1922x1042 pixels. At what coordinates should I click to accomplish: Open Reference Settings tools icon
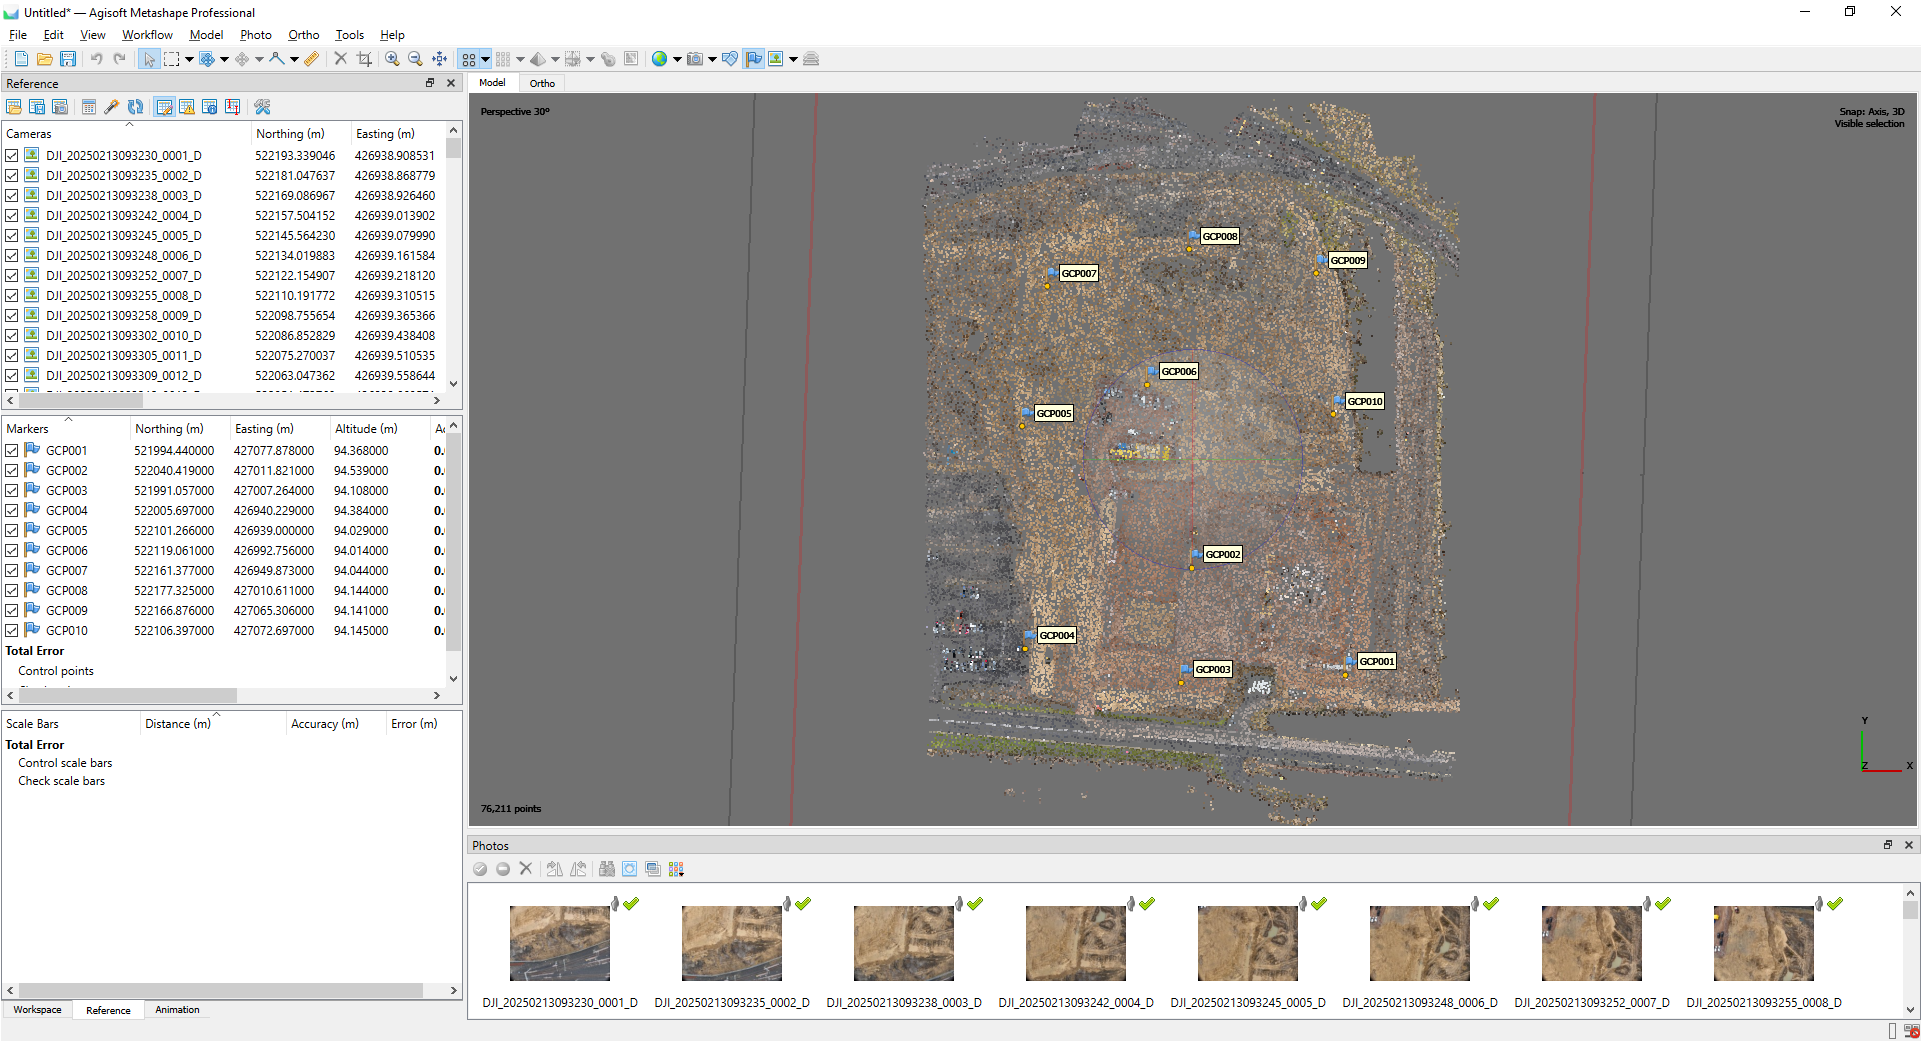coord(262,107)
